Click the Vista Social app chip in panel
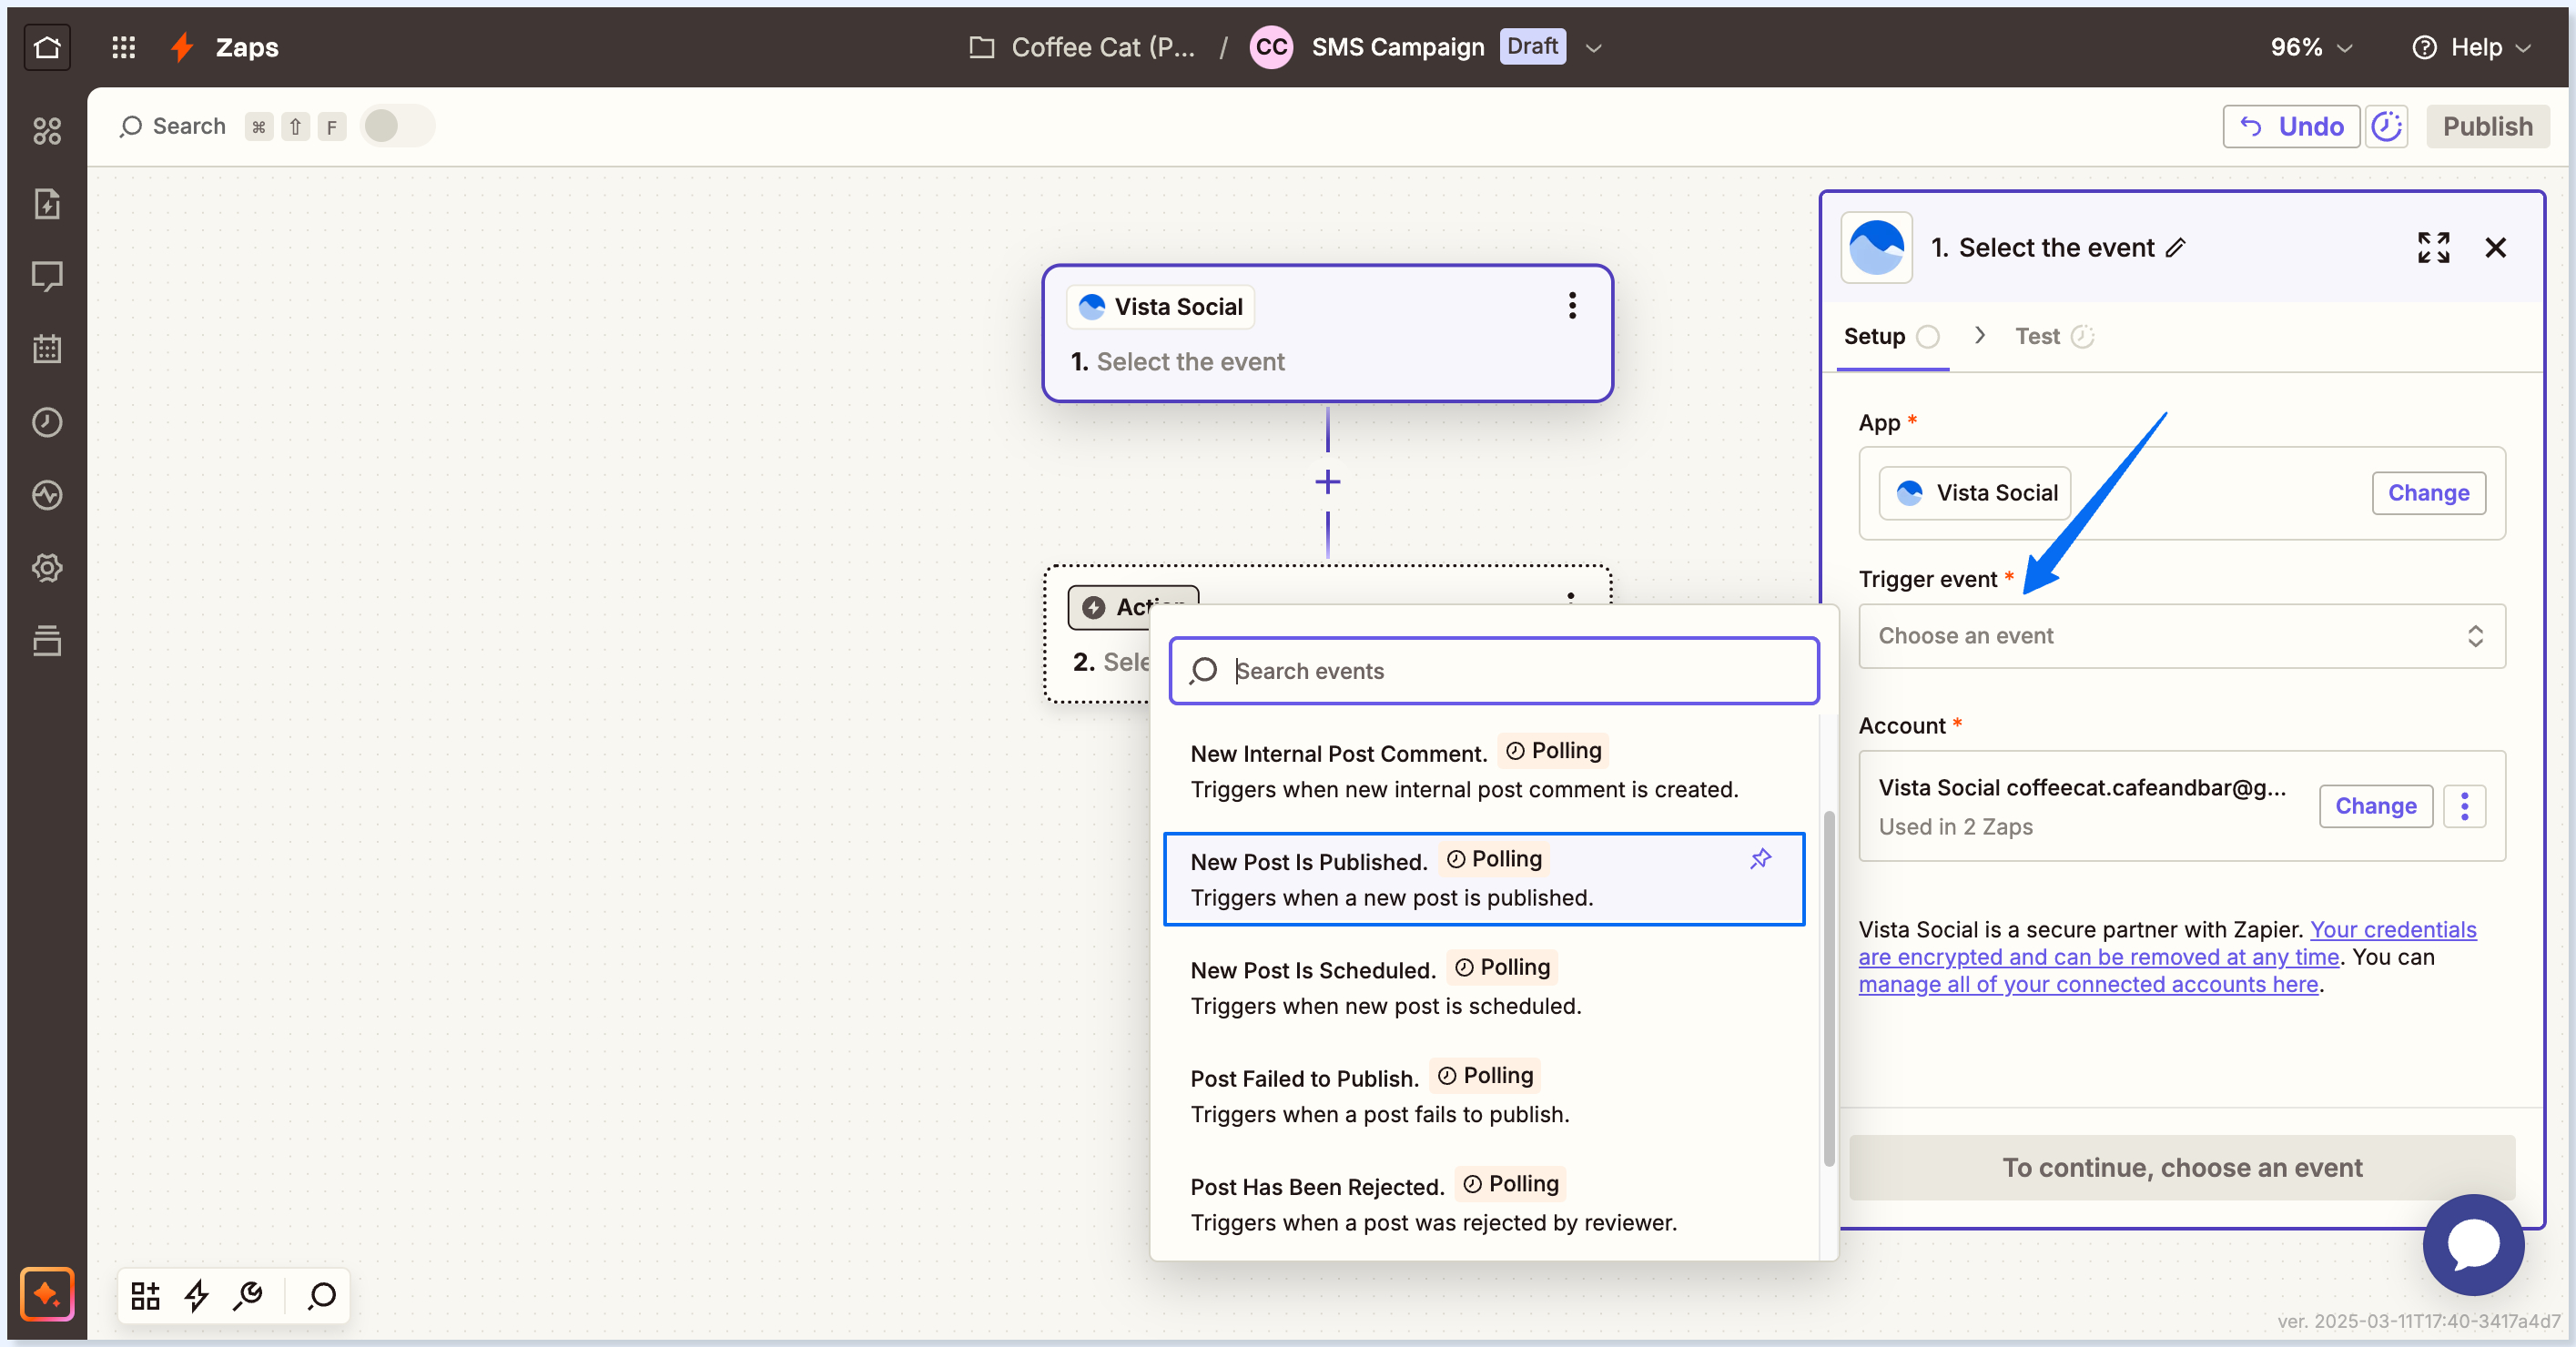The height and width of the screenshot is (1347, 2576). point(1974,493)
